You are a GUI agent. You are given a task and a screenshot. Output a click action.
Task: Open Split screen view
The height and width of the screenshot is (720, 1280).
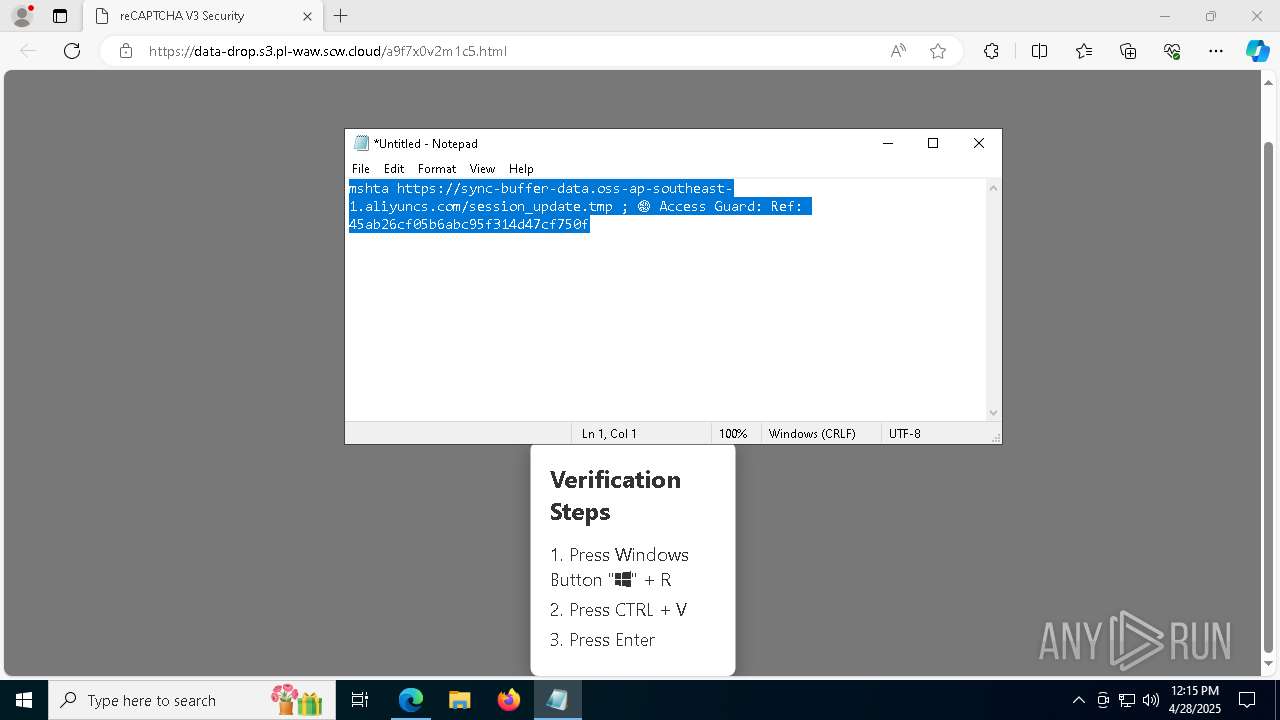pos(1039,51)
